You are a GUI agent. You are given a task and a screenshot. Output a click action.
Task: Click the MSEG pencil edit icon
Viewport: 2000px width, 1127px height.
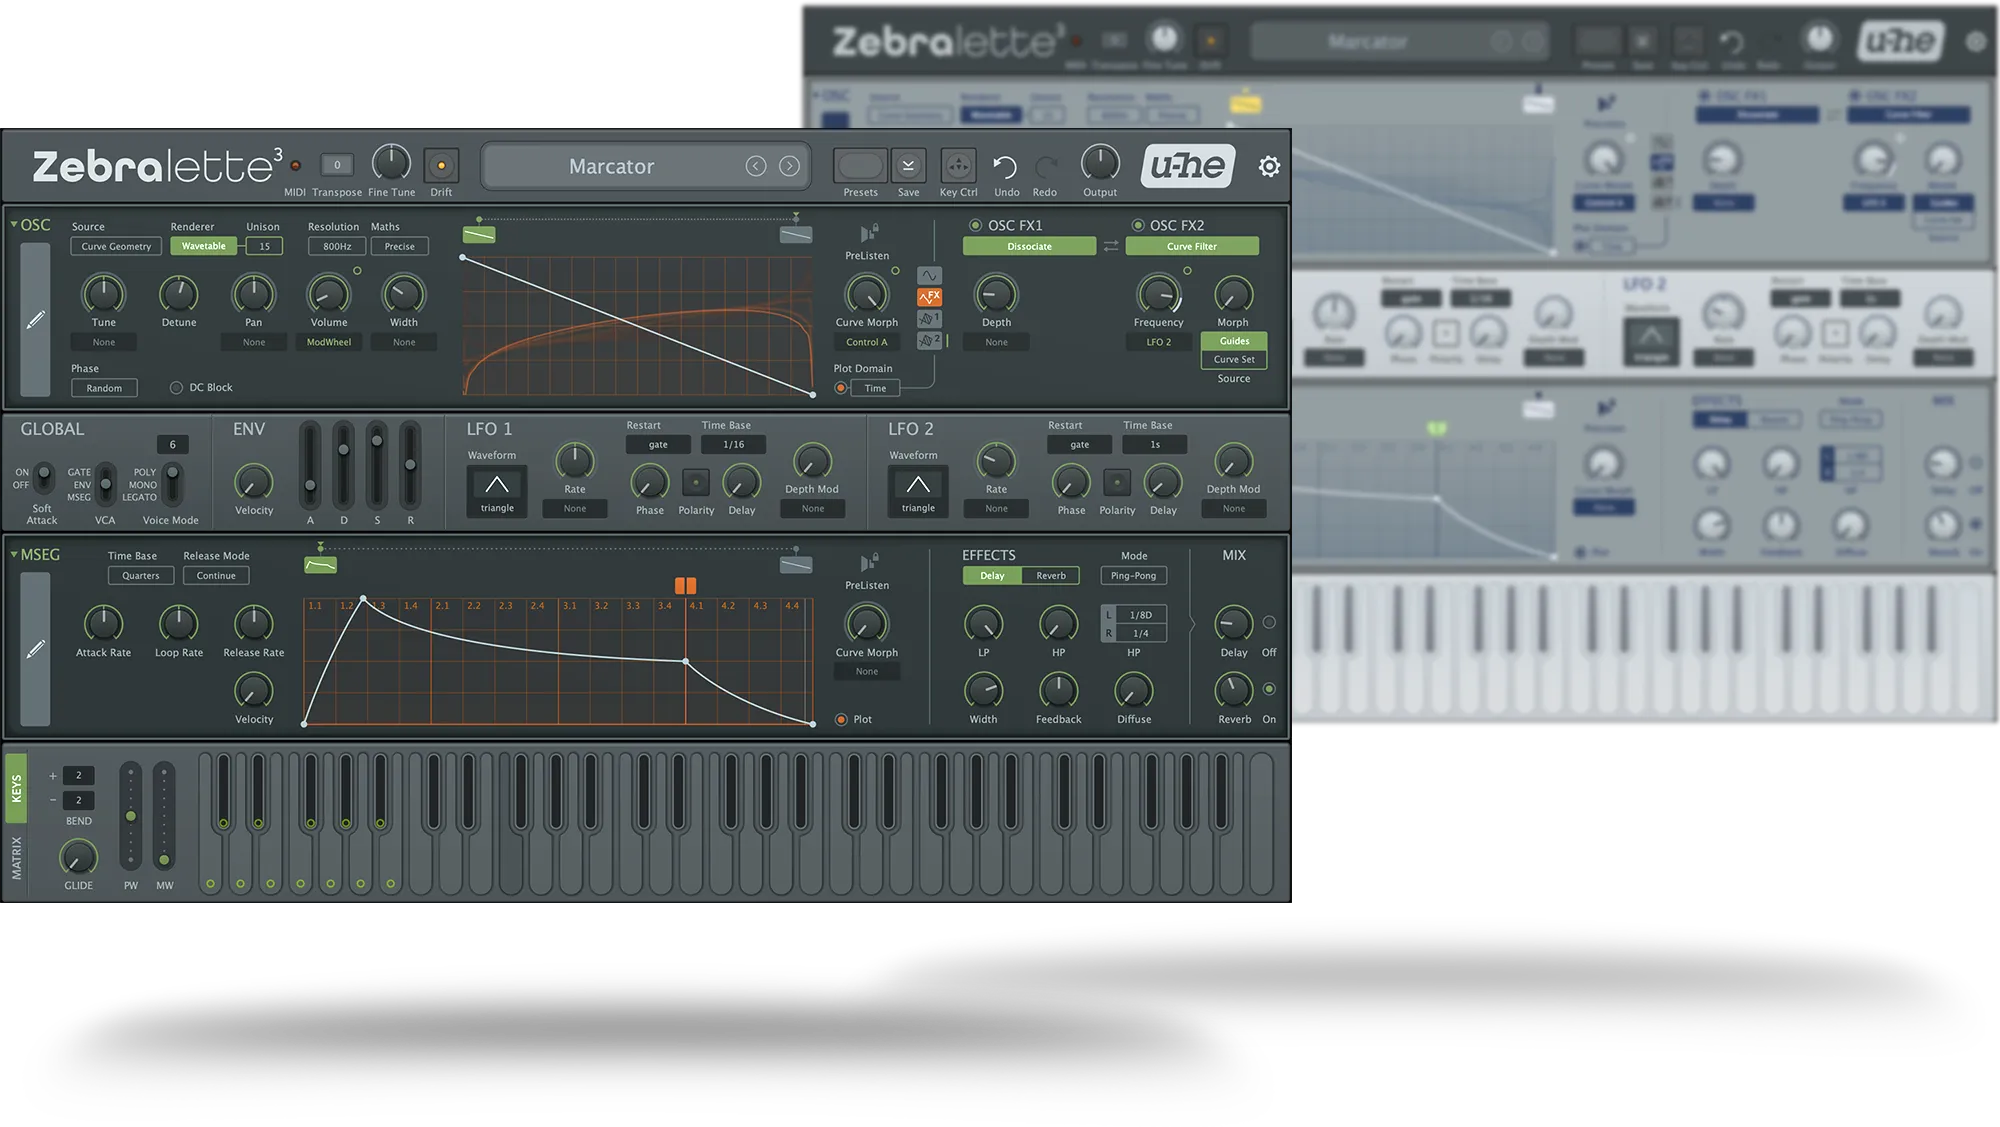35,650
